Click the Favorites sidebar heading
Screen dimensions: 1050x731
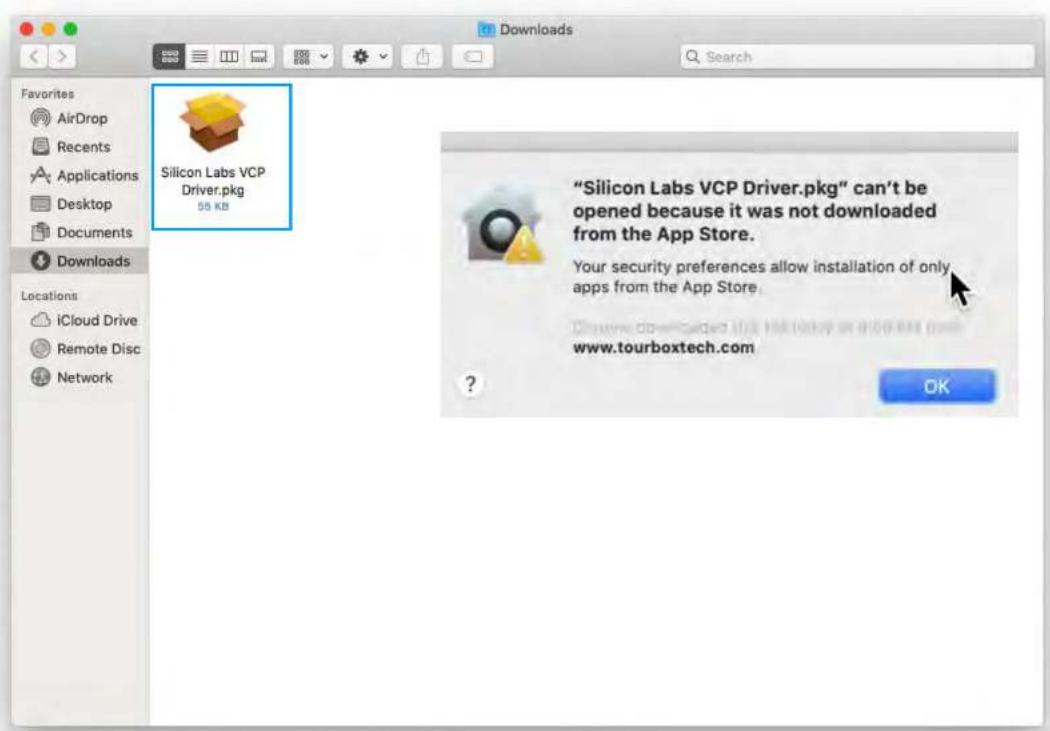click(48, 94)
